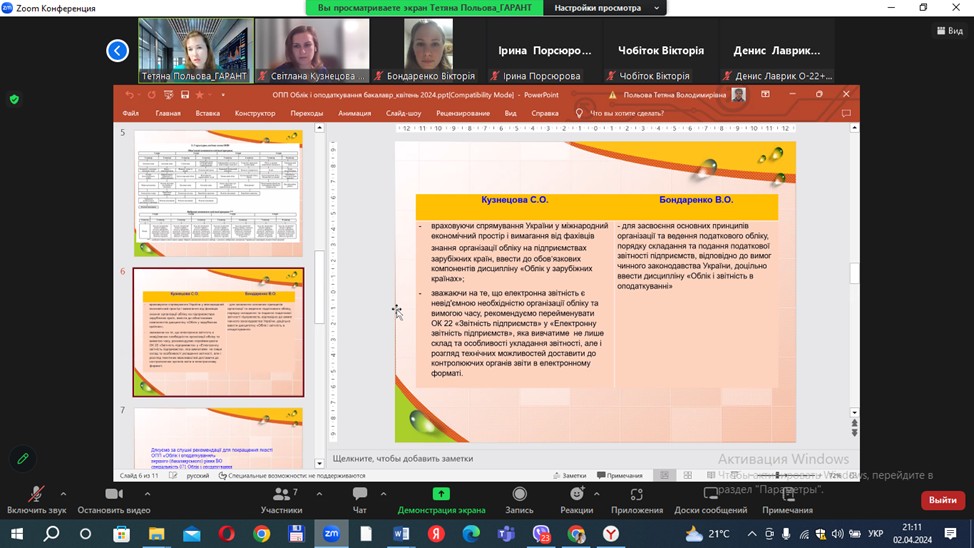Viewport: 974px width, 548px height.
Task: Click the red Выйти leave button
Action: coord(942,500)
